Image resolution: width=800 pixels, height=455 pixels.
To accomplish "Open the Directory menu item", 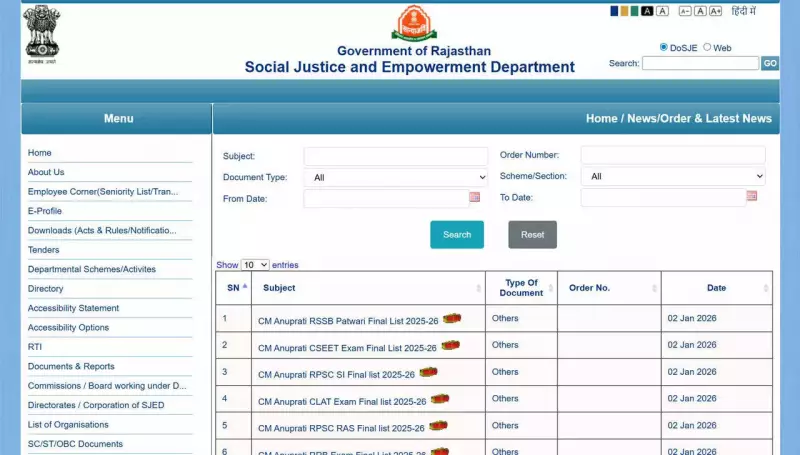I will pyautogui.click(x=45, y=288).
